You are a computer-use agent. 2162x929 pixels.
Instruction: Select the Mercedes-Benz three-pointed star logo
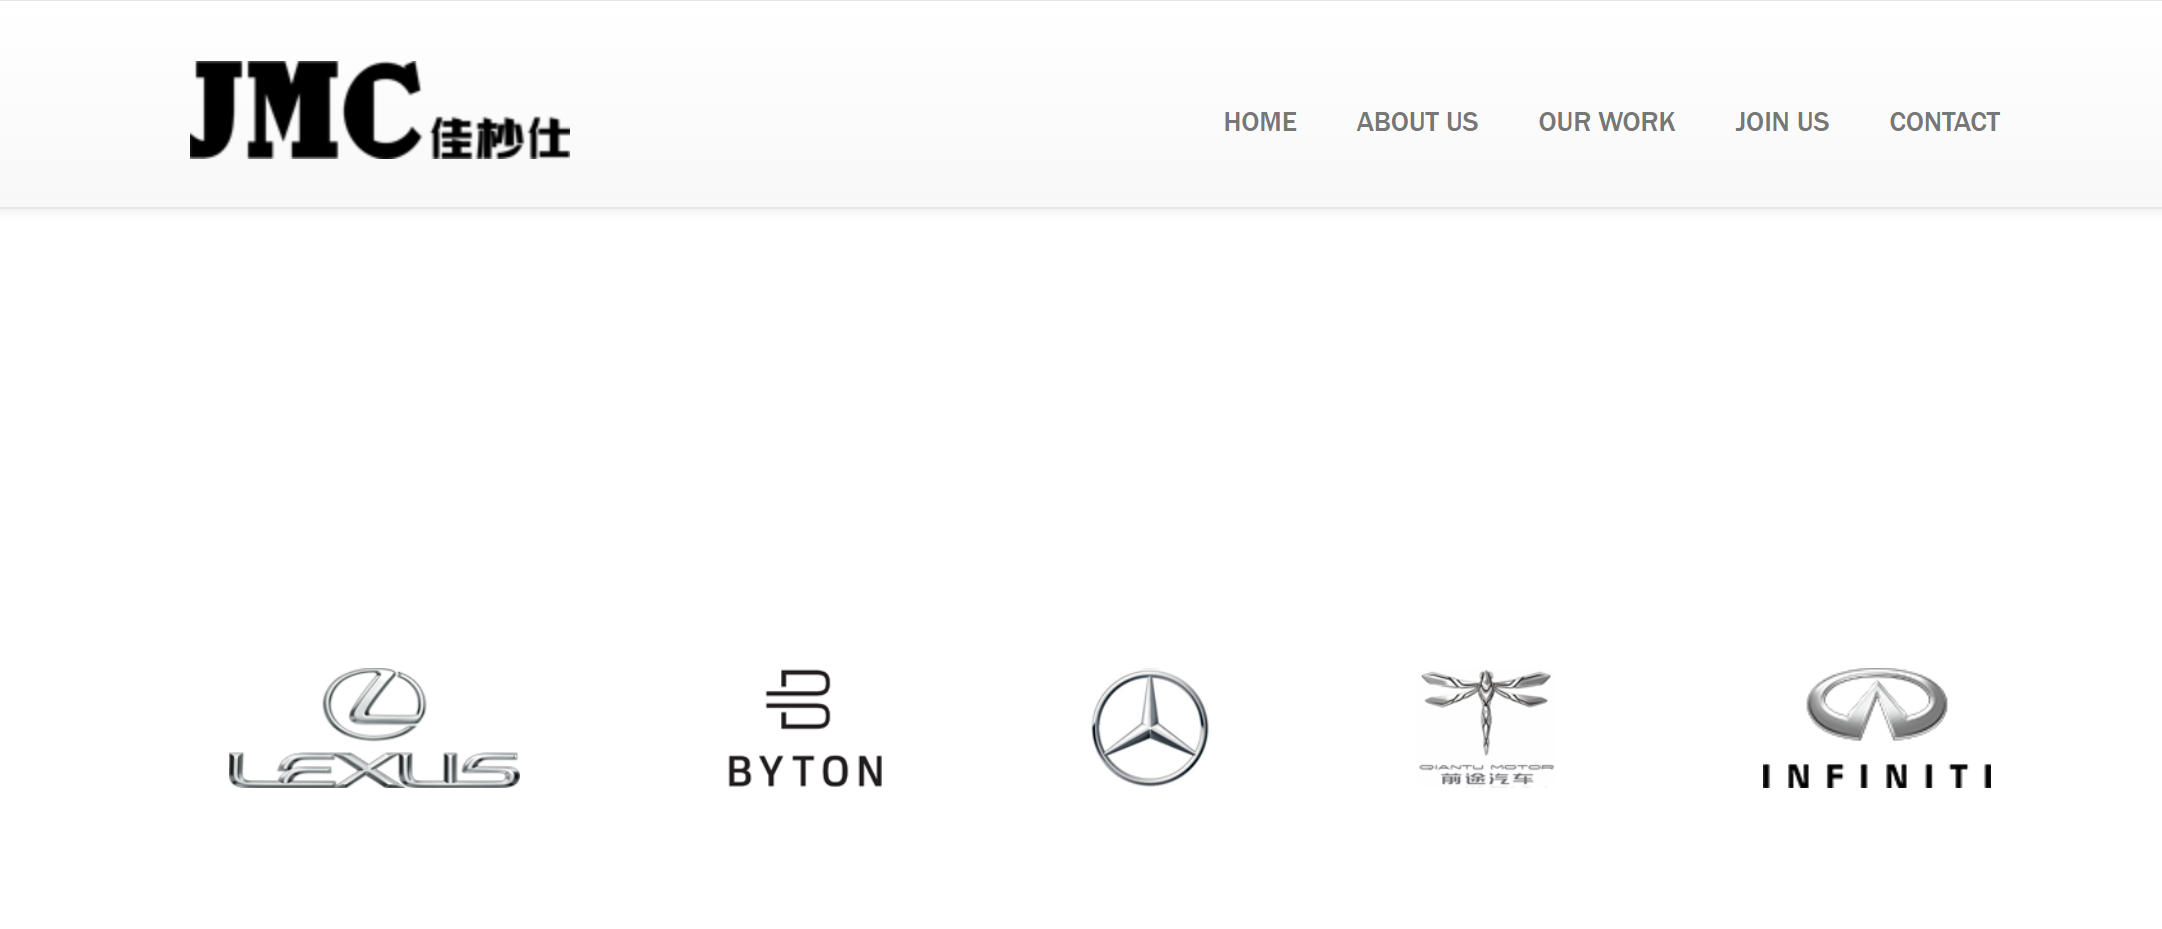click(x=1150, y=728)
